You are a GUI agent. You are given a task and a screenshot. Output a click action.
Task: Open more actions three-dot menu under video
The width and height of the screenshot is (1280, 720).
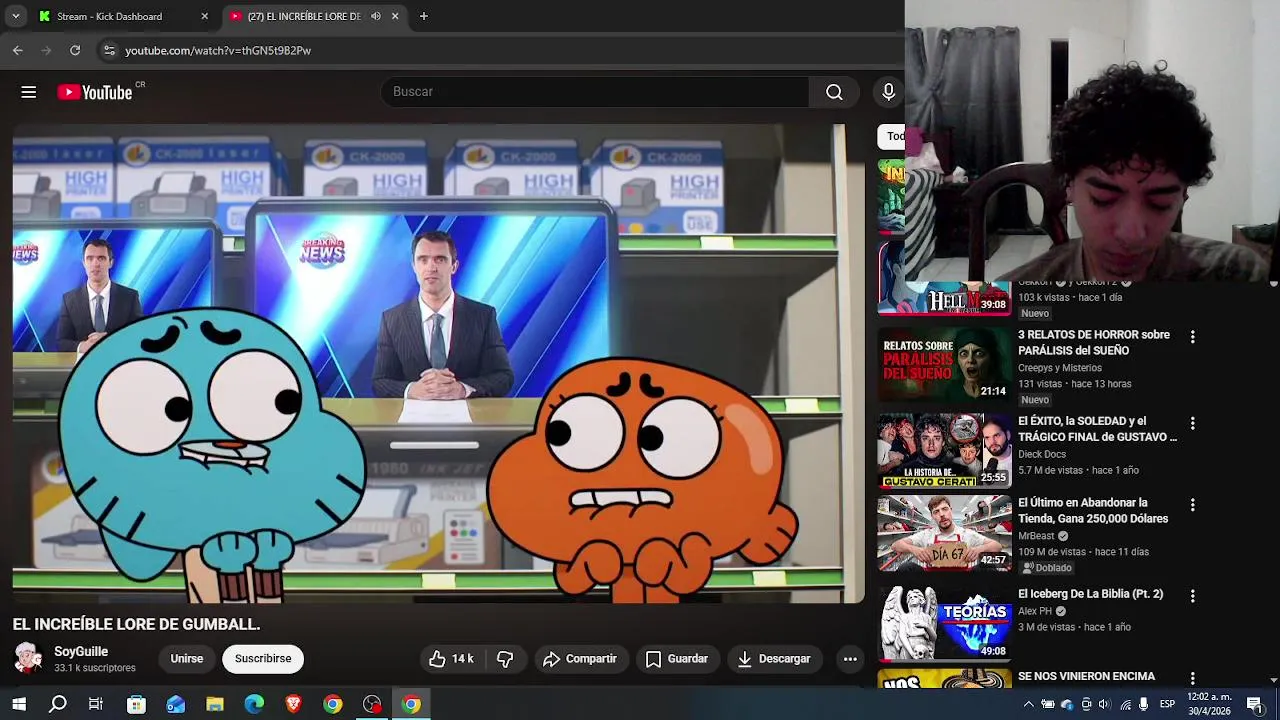click(x=850, y=659)
